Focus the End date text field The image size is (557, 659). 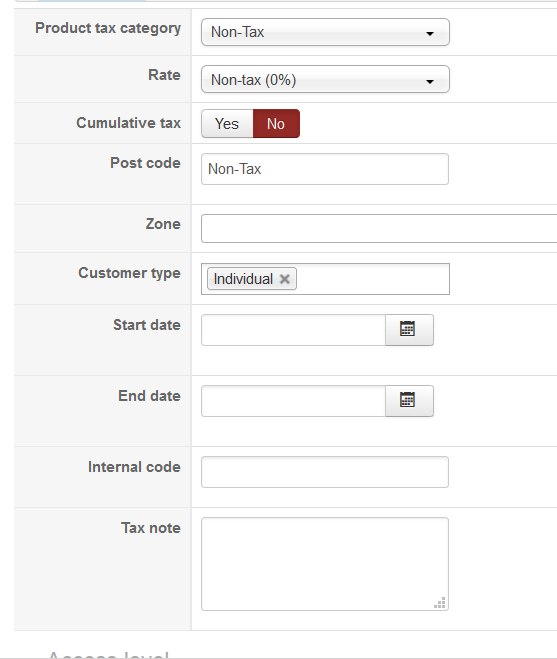point(293,401)
